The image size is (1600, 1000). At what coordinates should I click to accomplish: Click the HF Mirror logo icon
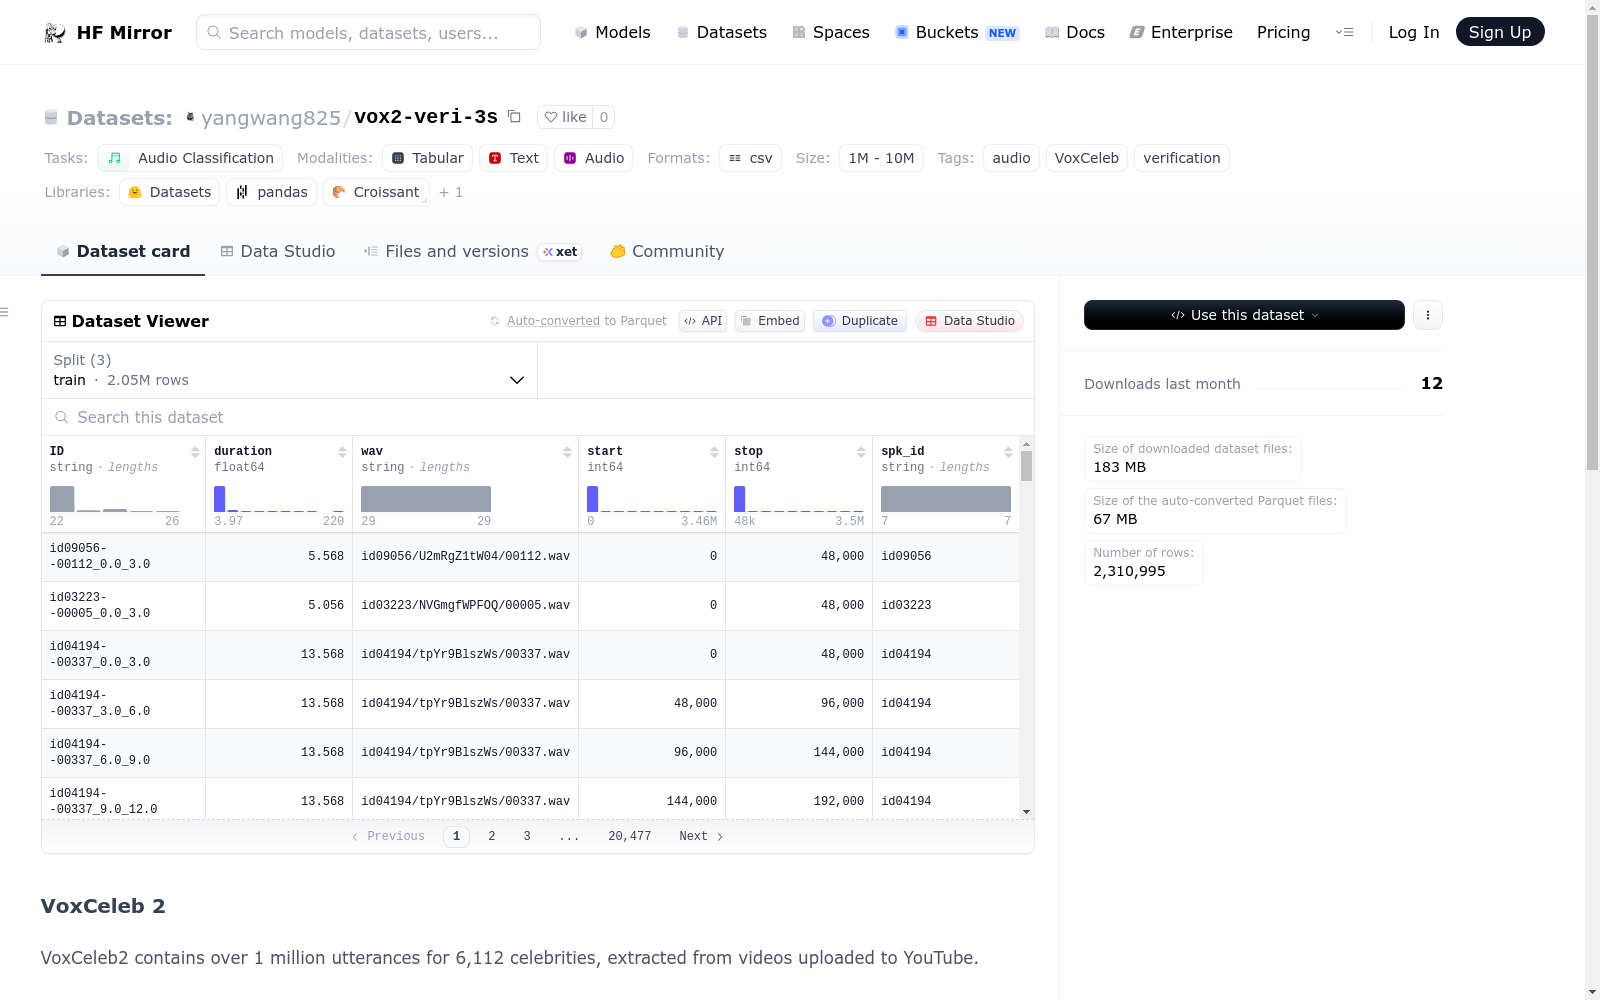pyautogui.click(x=55, y=33)
